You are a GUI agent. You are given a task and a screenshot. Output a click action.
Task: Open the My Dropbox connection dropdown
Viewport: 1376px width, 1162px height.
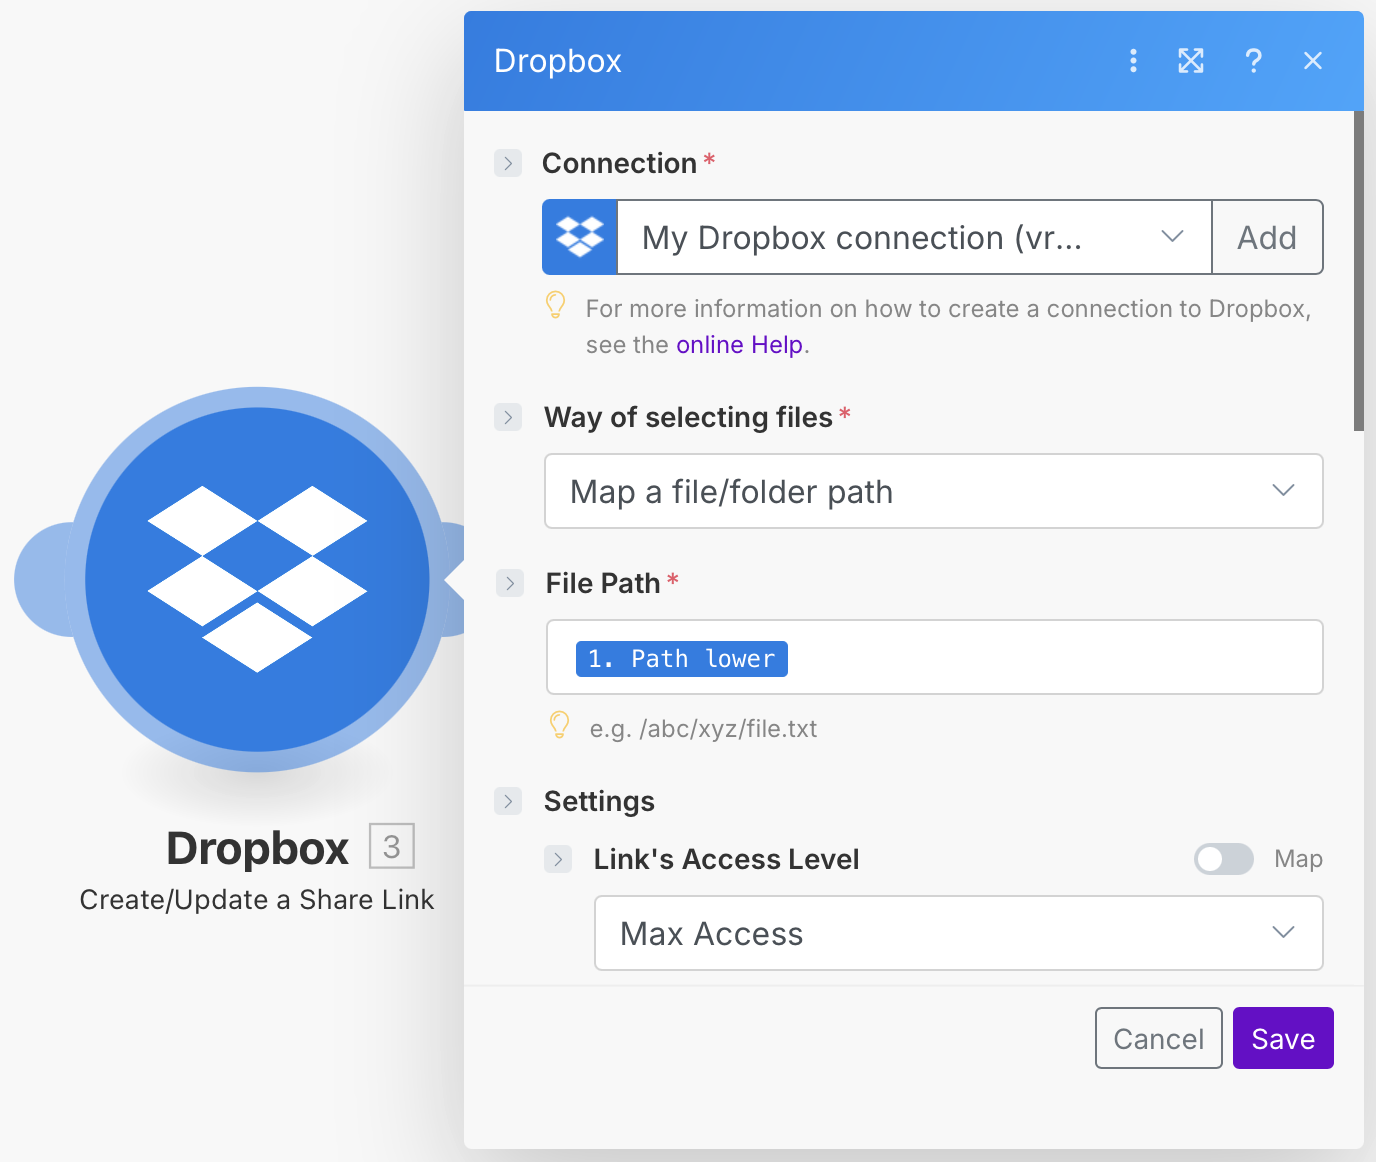pyautogui.click(x=914, y=237)
